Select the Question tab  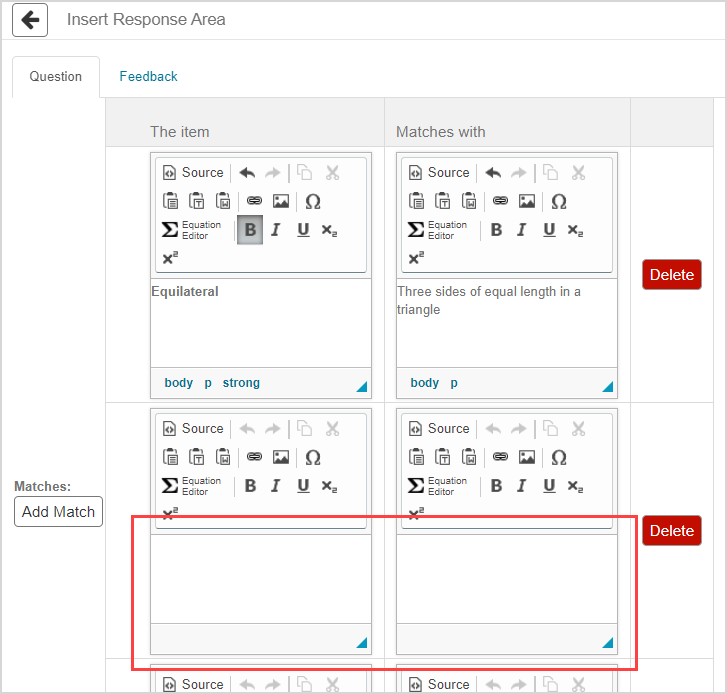56,76
